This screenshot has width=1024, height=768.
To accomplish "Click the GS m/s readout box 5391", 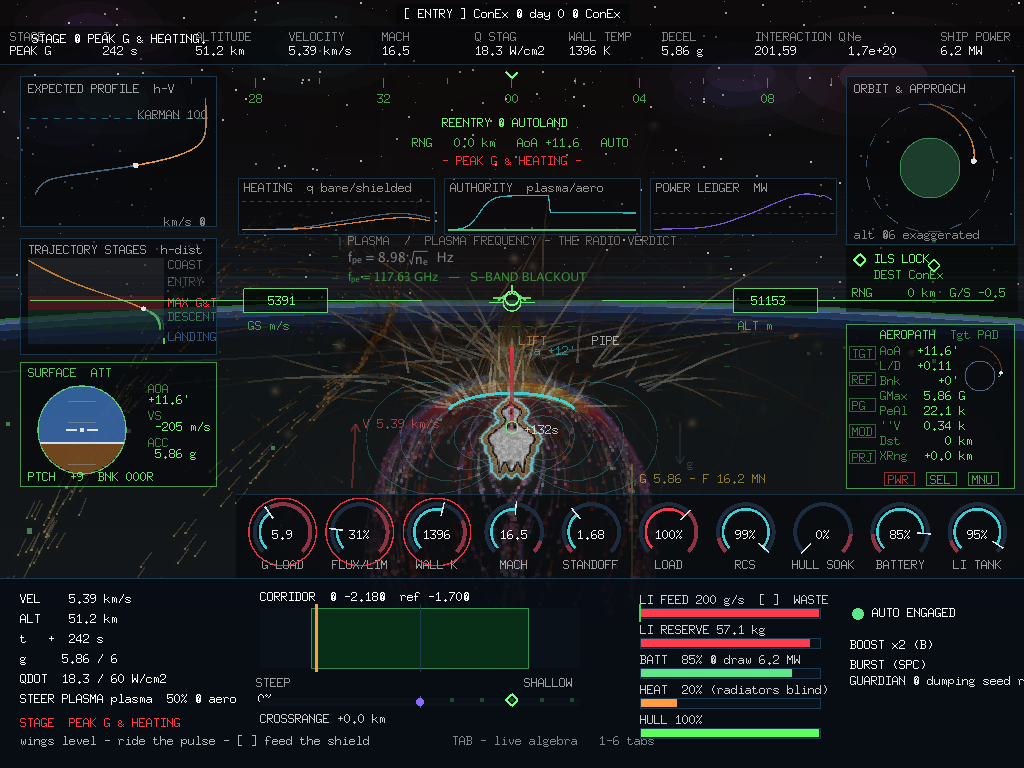I will tap(285, 300).
